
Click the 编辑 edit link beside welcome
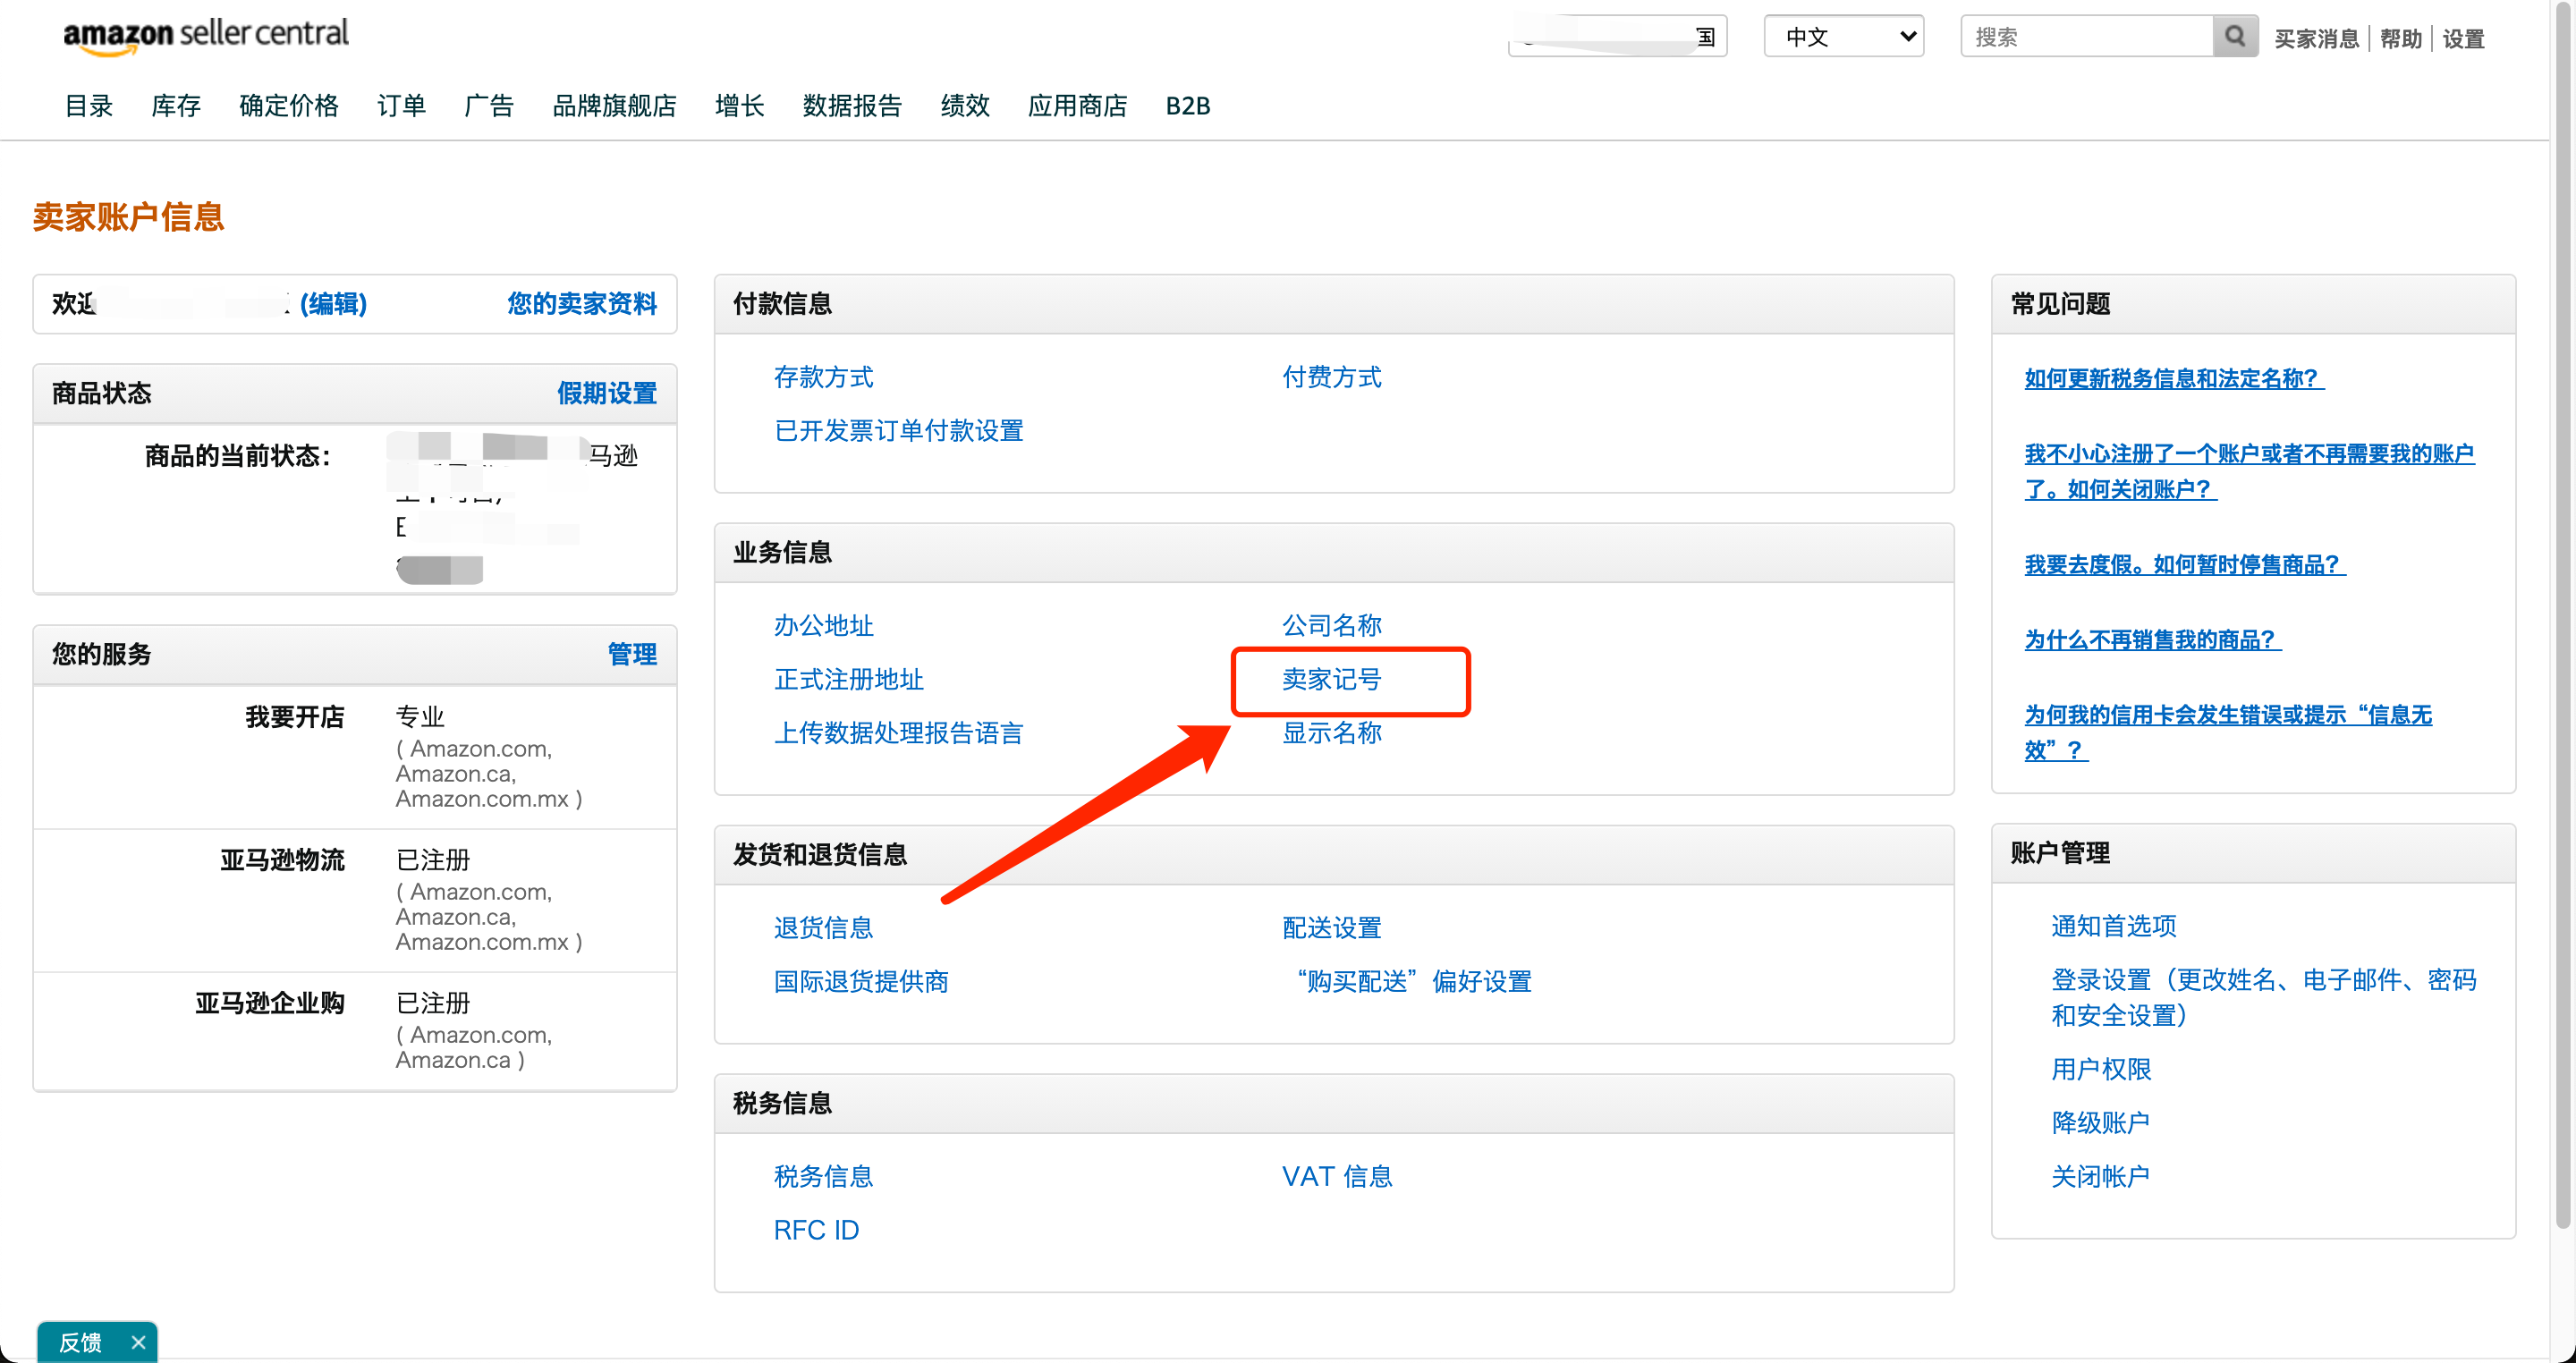click(333, 304)
